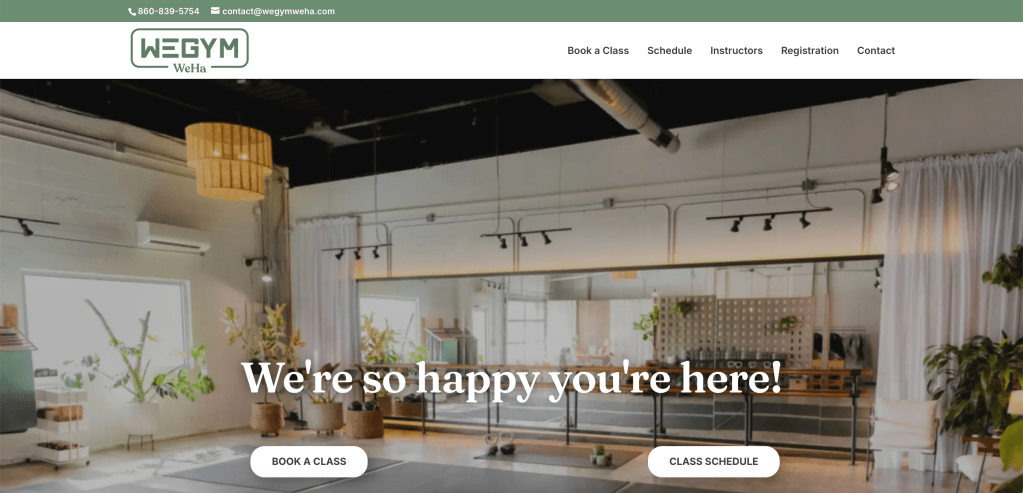The image size is (1023, 493).
Task: Click the "We're so happy you're here!" heading
Action: pos(511,378)
